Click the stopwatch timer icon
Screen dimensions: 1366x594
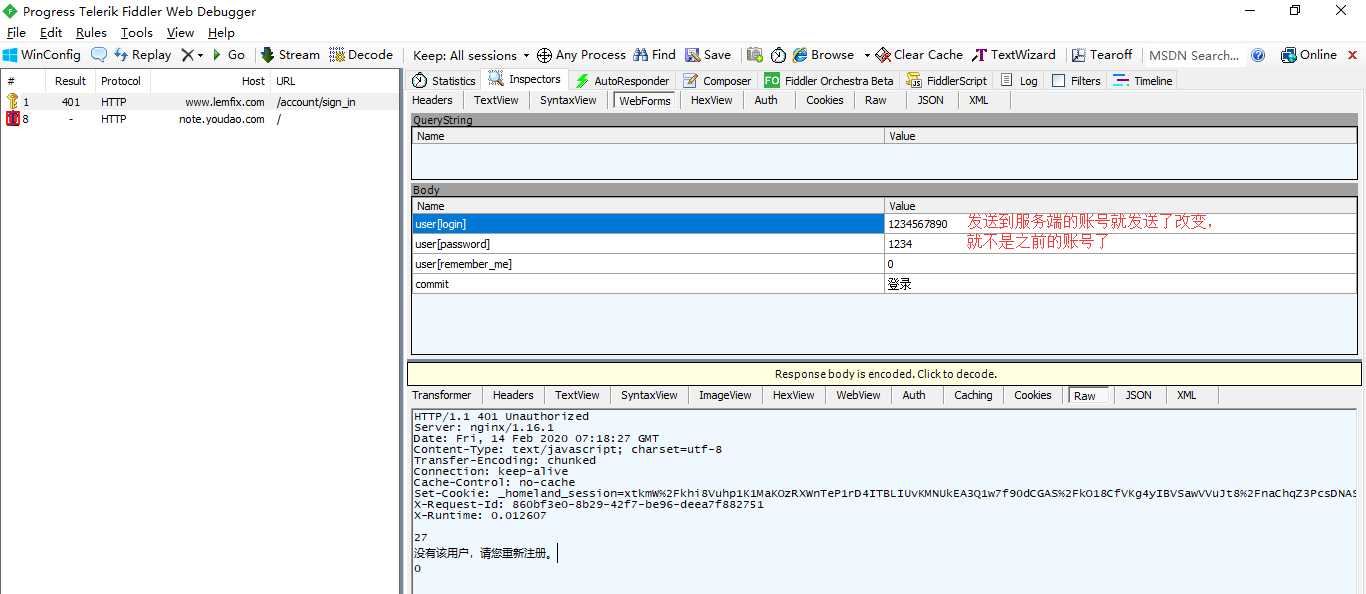point(778,55)
